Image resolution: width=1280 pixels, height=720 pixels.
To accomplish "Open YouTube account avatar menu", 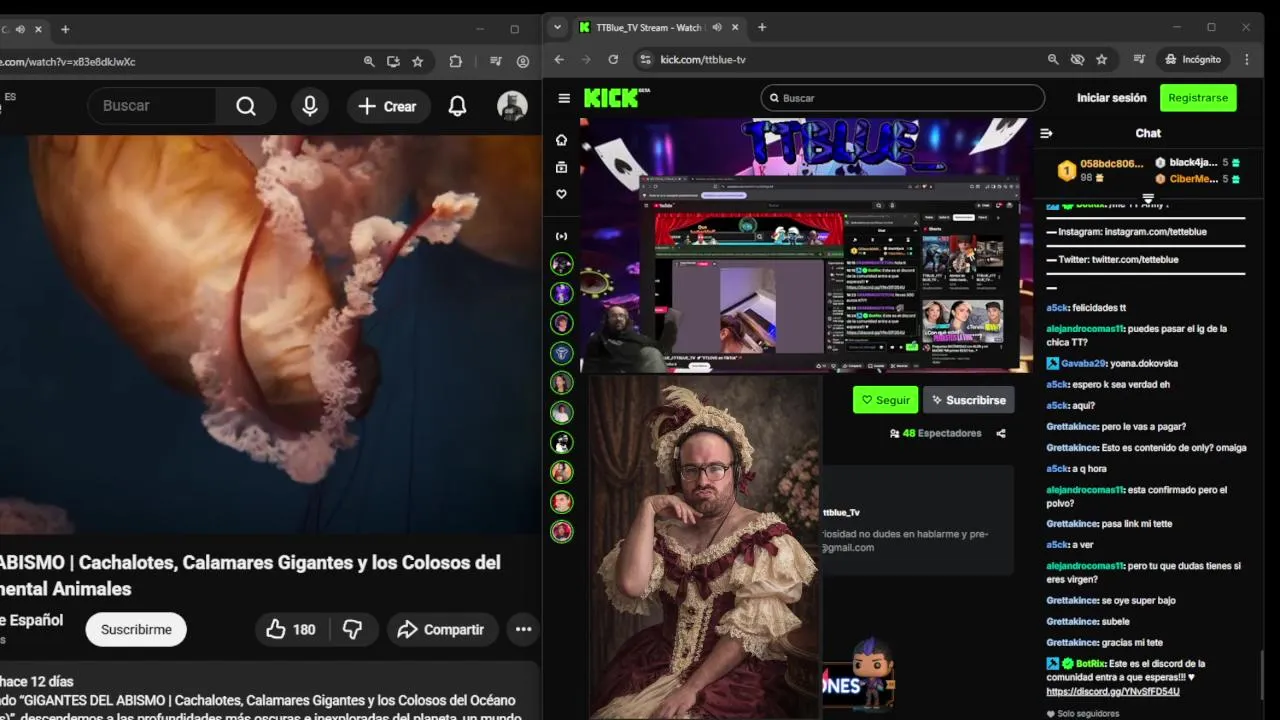I will pyautogui.click(x=512, y=106).
